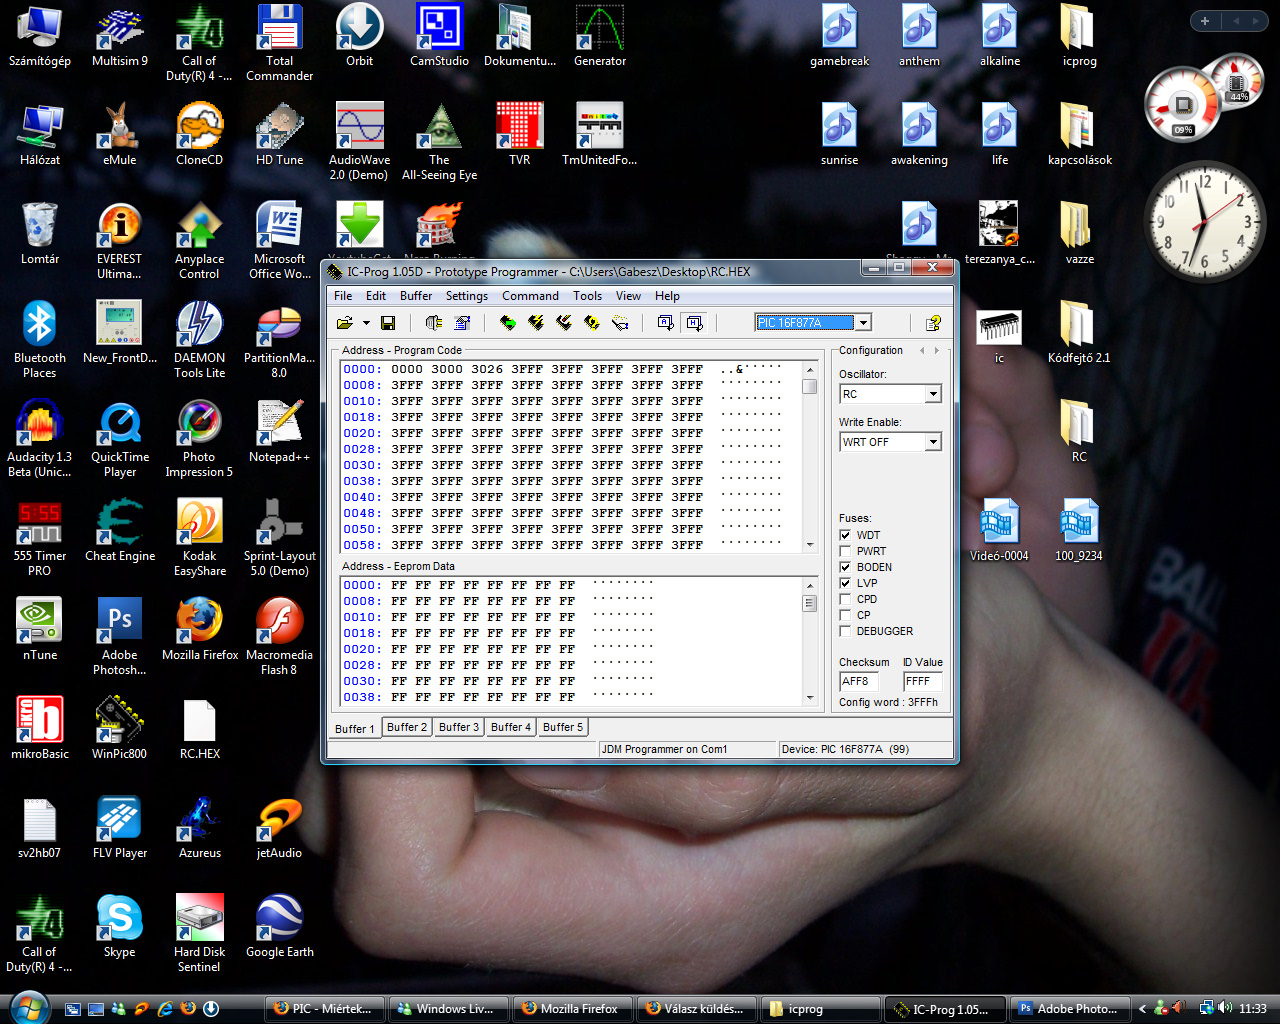Viewport: 1280px width, 1024px height.
Task: Switch to the icprog folder taskbar button
Action: click(821, 1009)
